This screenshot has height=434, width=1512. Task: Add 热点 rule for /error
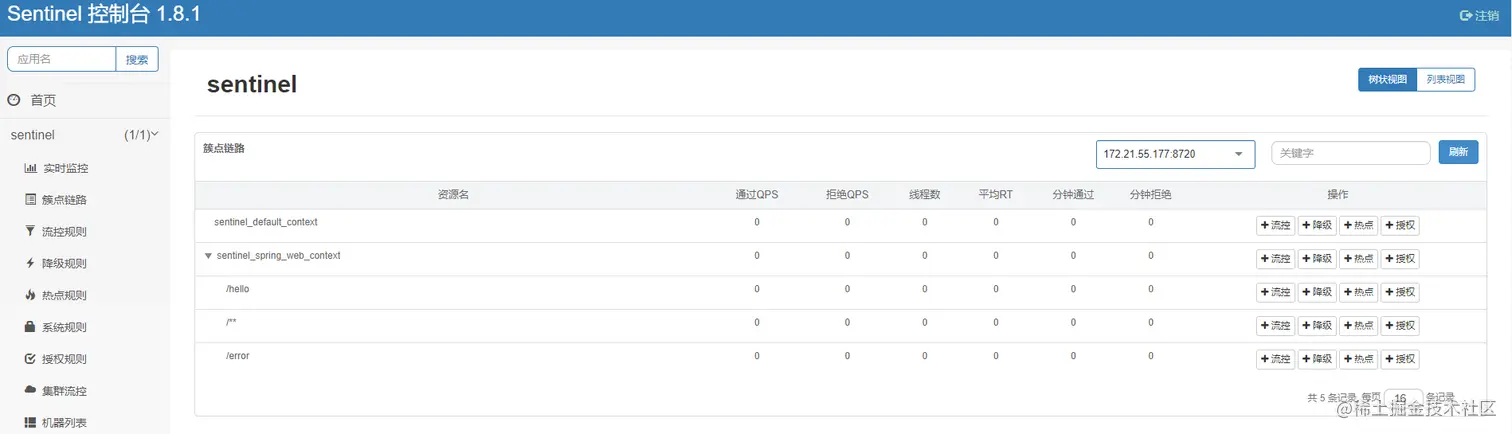1359,359
